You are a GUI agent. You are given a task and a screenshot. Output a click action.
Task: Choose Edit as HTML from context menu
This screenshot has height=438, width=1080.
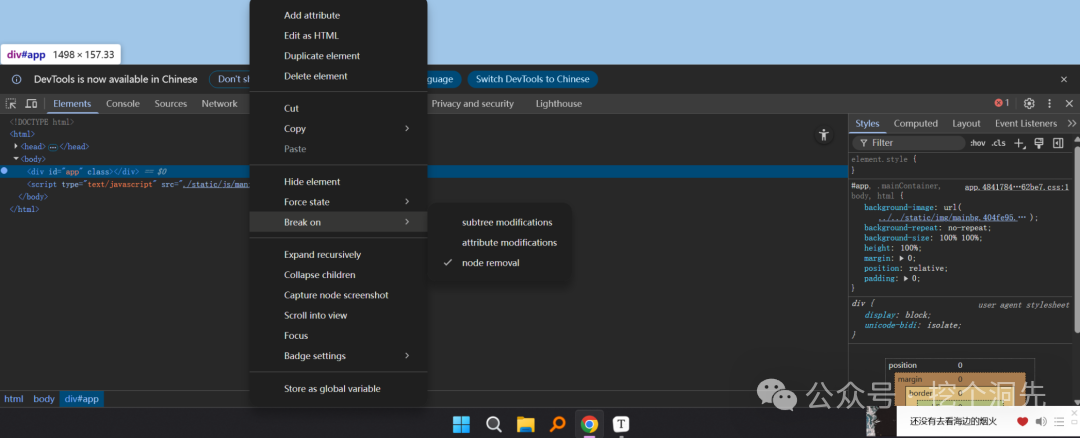coord(338,36)
